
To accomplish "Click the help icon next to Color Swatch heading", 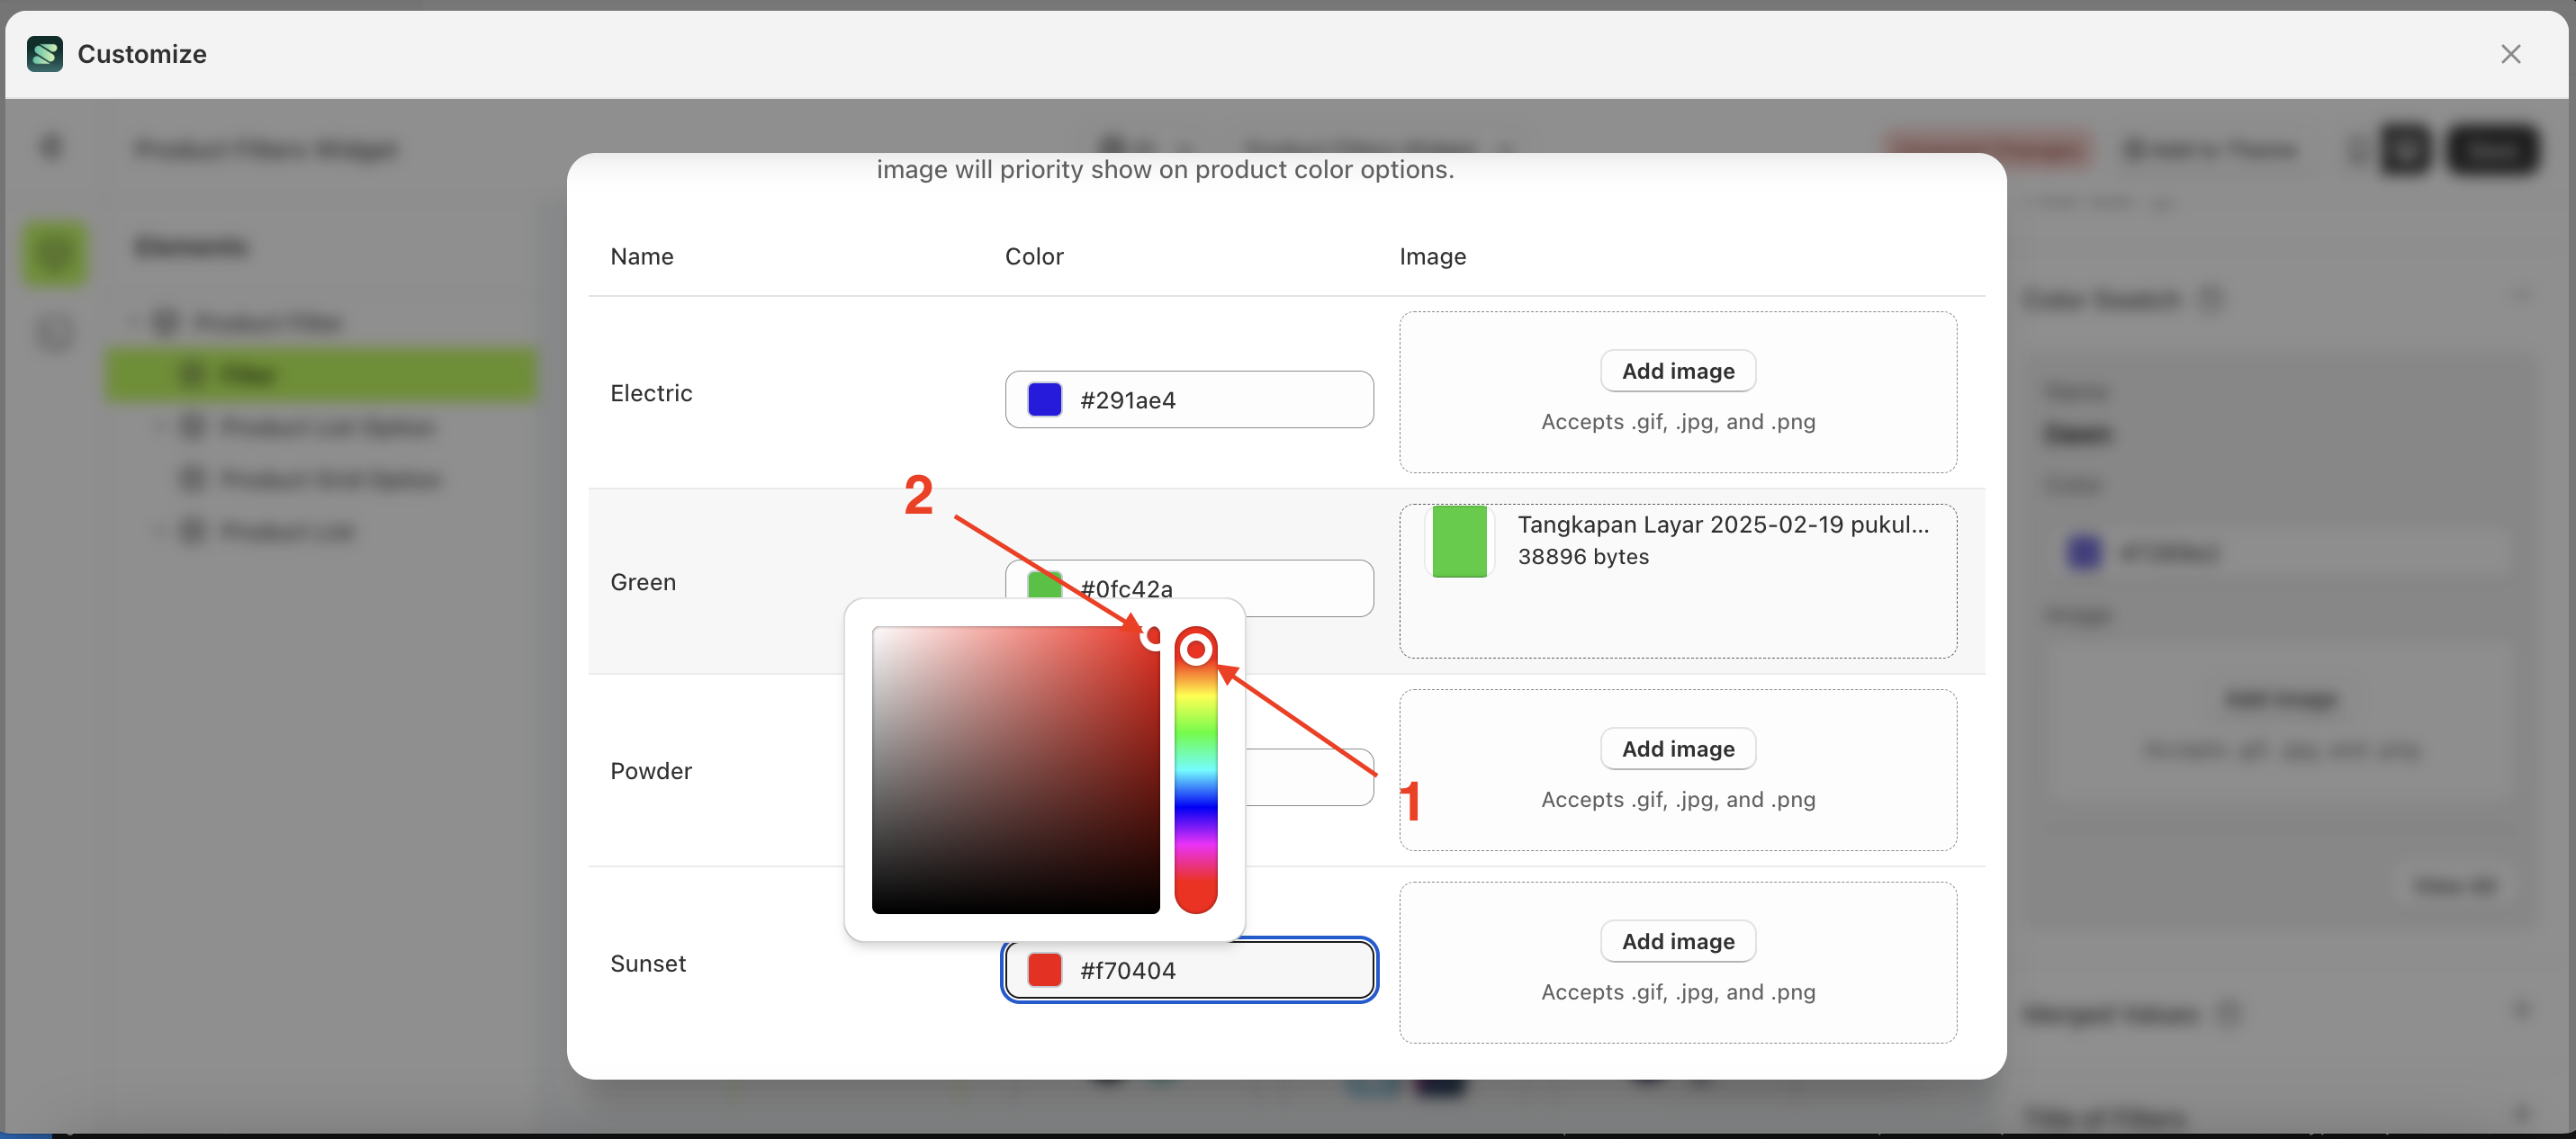I will click(x=2213, y=299).
